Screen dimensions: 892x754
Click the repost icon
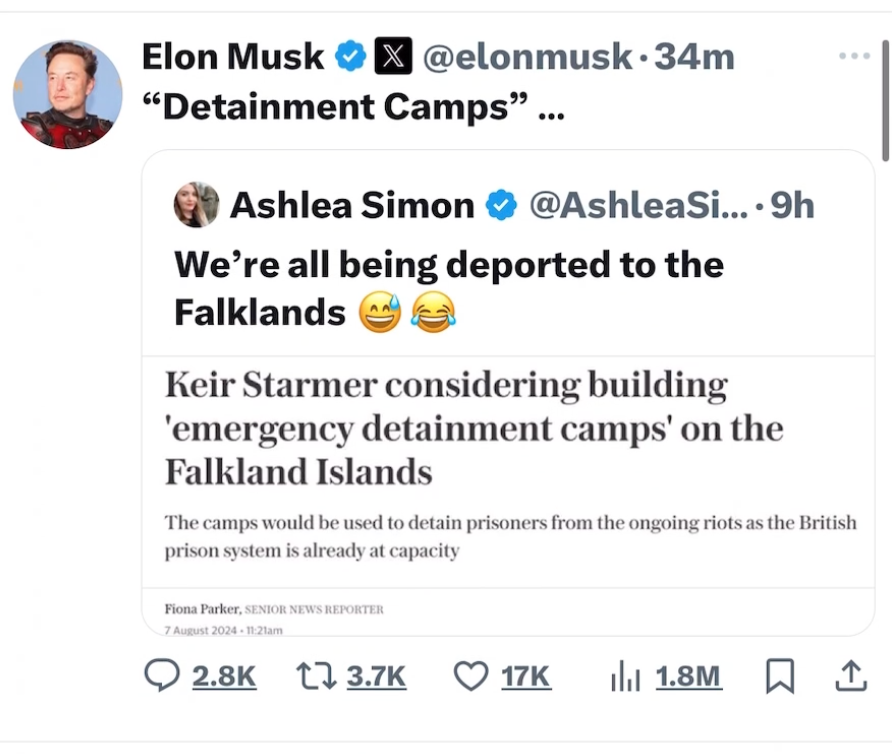pos(316,677)
